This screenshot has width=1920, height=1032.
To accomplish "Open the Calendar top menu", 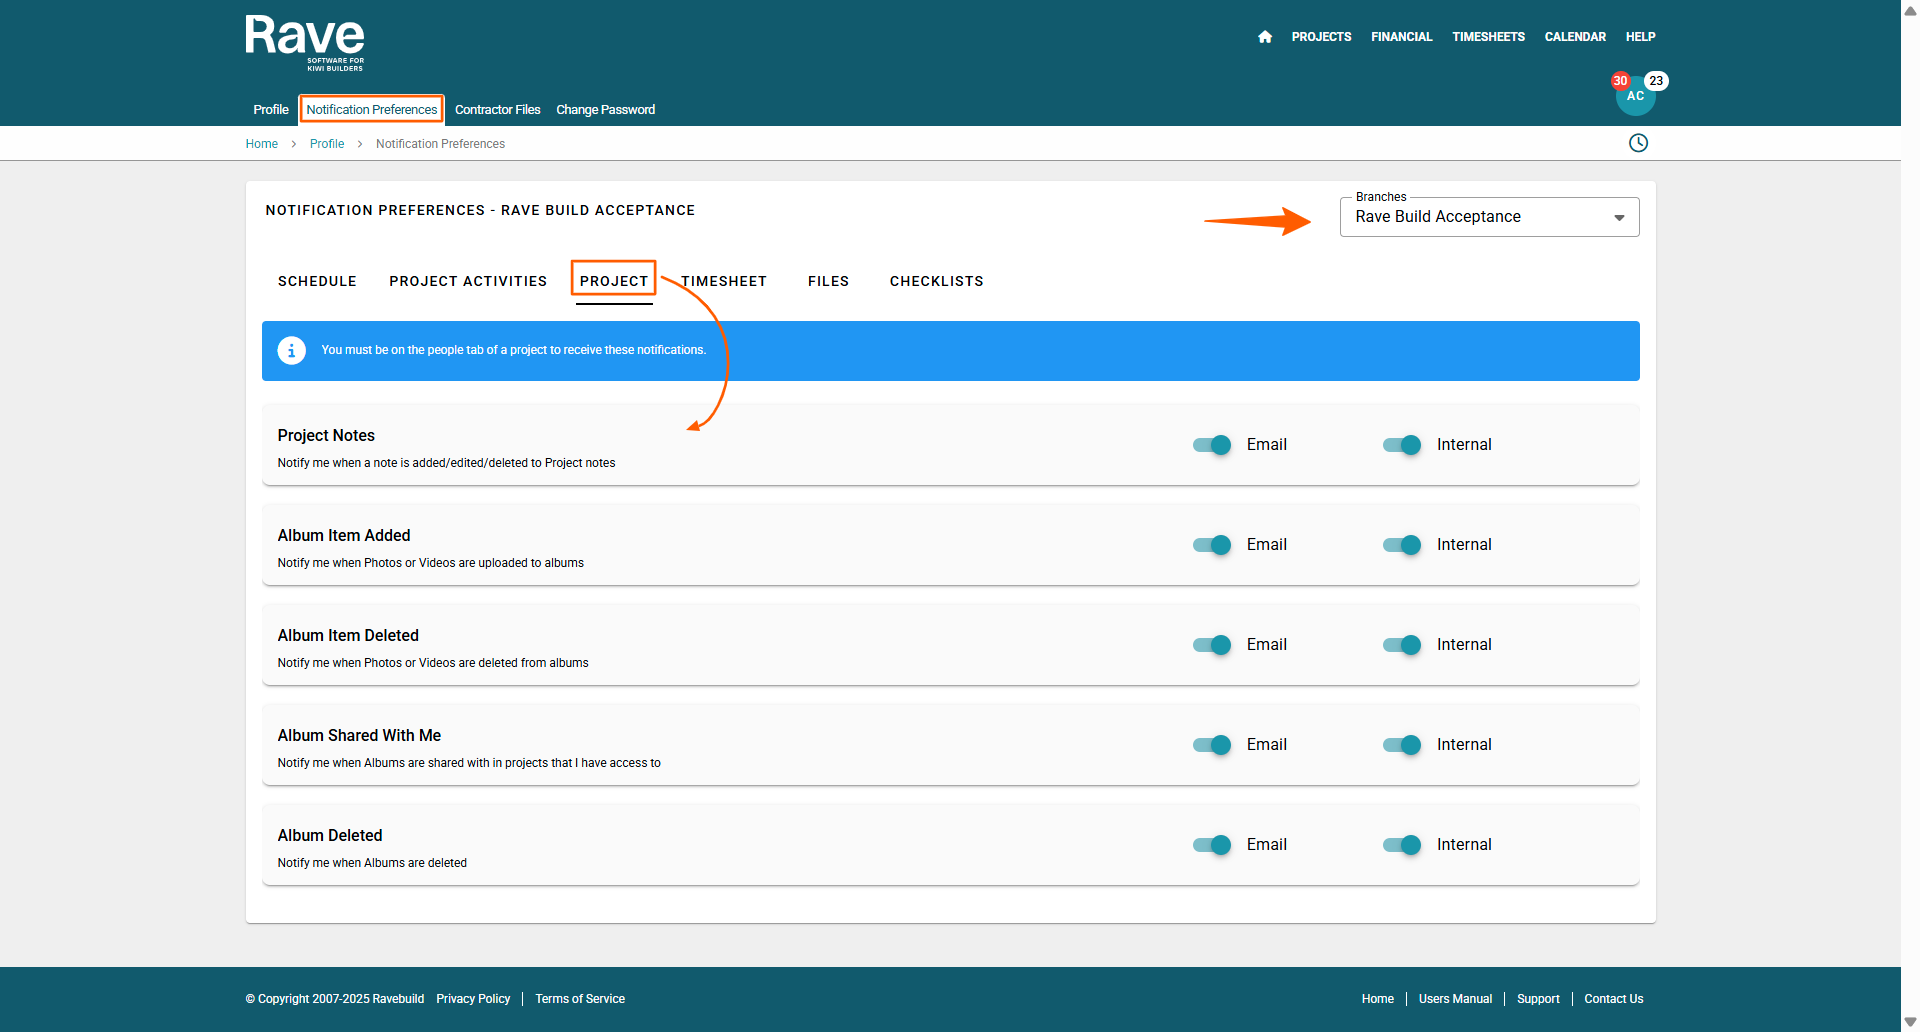I will 1576,37.
